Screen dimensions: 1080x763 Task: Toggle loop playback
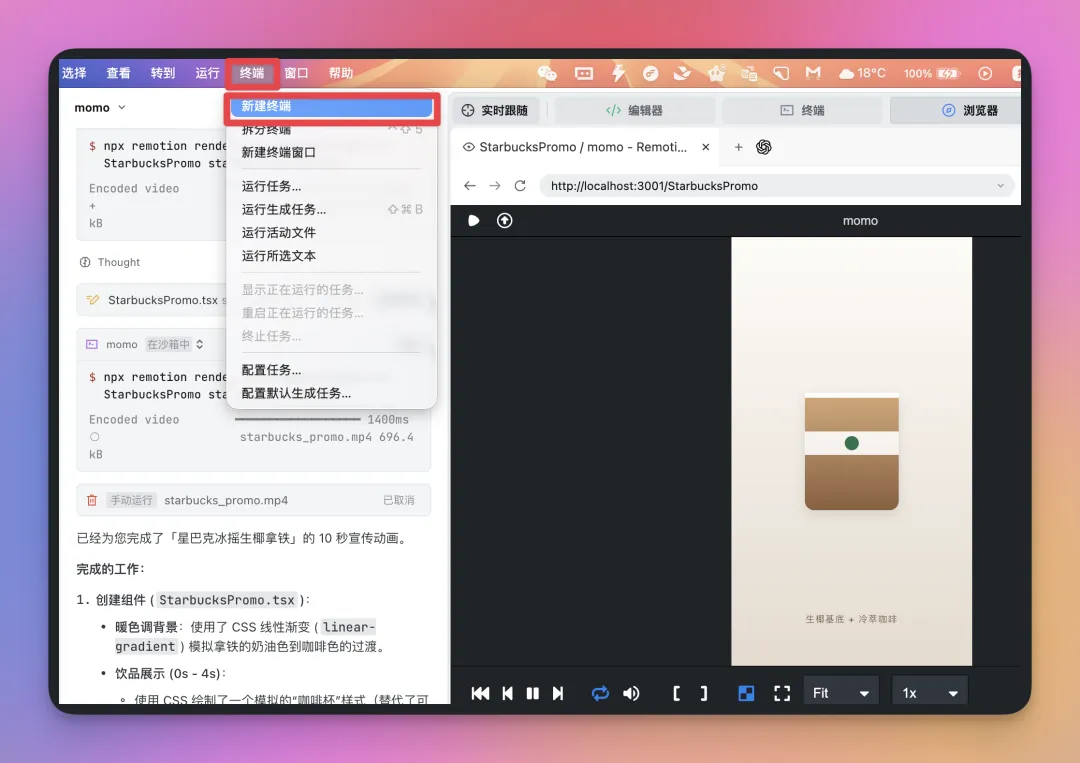[x=600, y=693]
